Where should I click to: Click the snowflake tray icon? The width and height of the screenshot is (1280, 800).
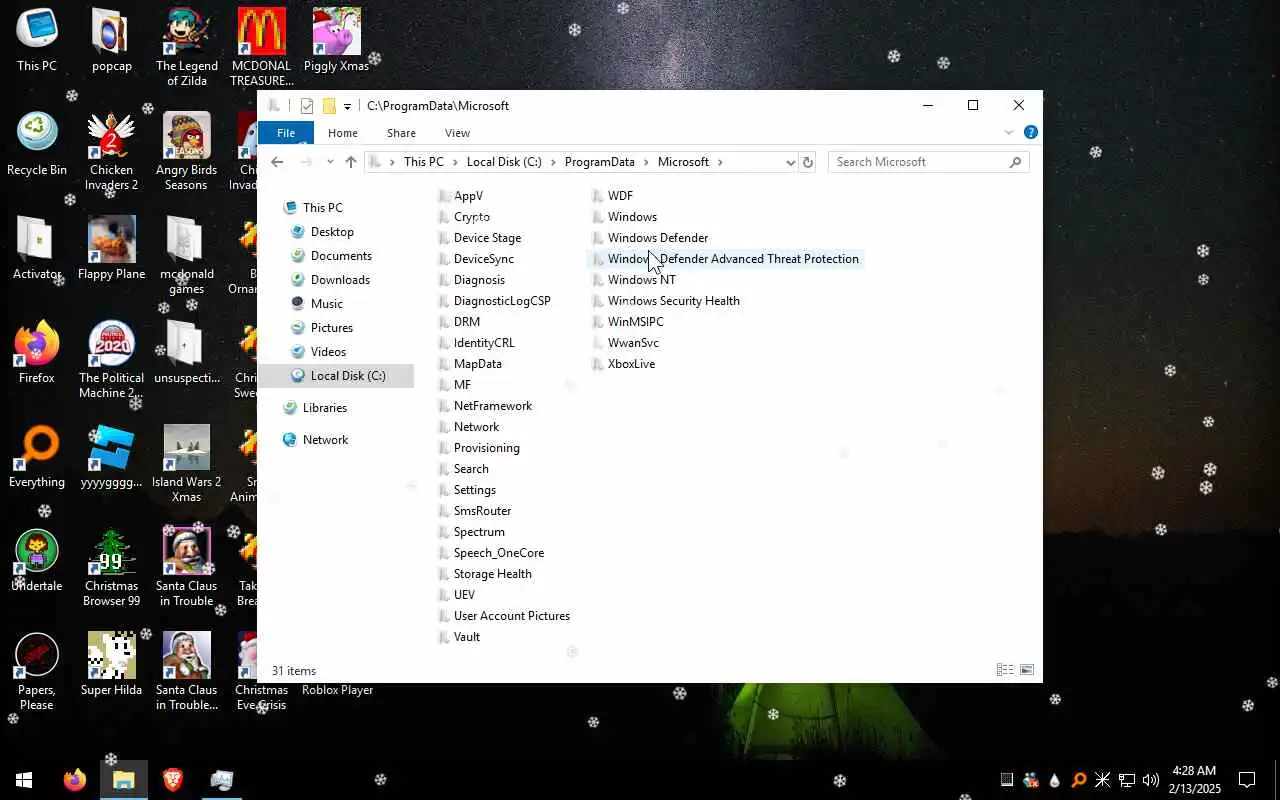[x=1102, y=780]
